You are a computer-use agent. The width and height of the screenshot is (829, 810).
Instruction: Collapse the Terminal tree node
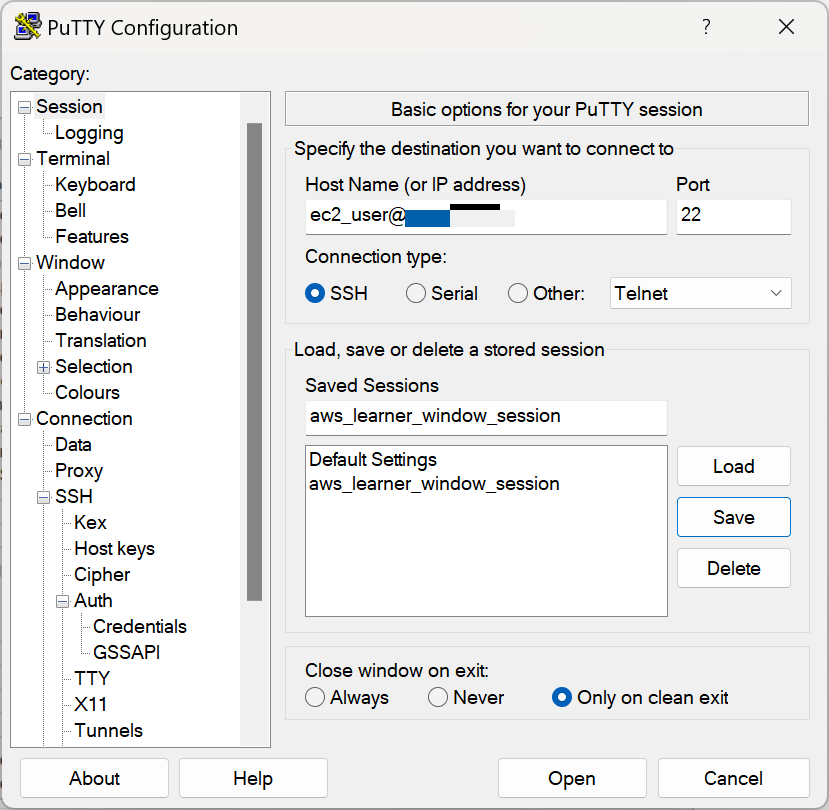click(24, 159)
